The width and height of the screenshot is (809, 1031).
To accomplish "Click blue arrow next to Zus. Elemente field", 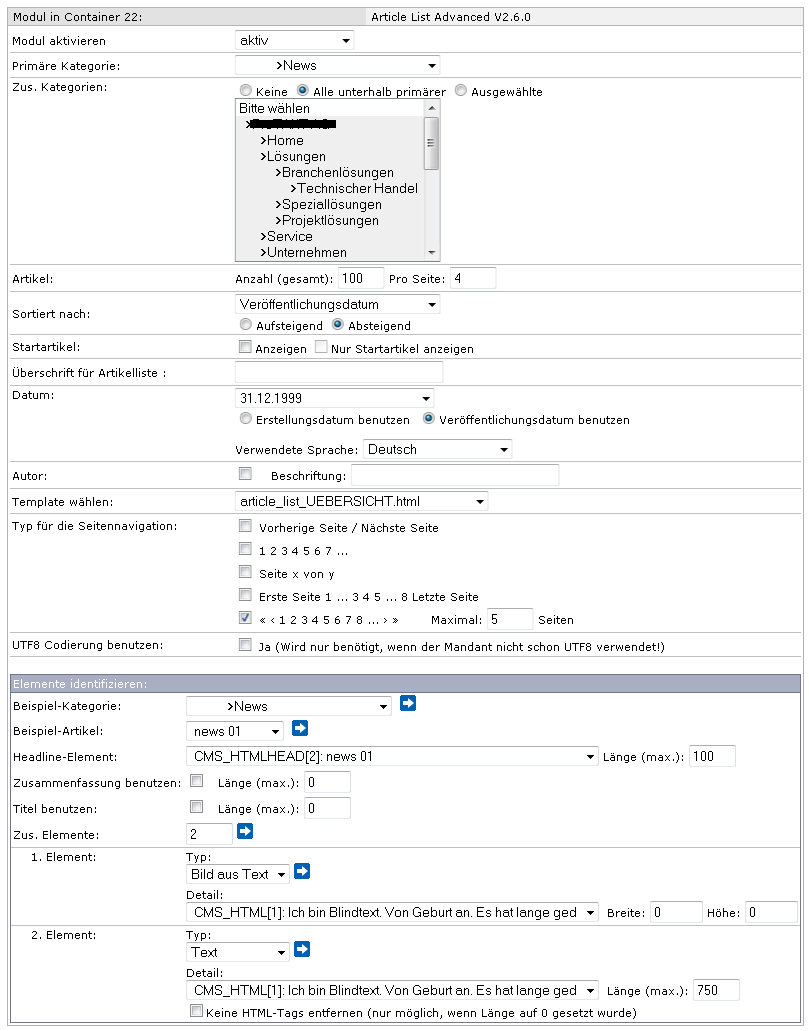I will (245, 831).
